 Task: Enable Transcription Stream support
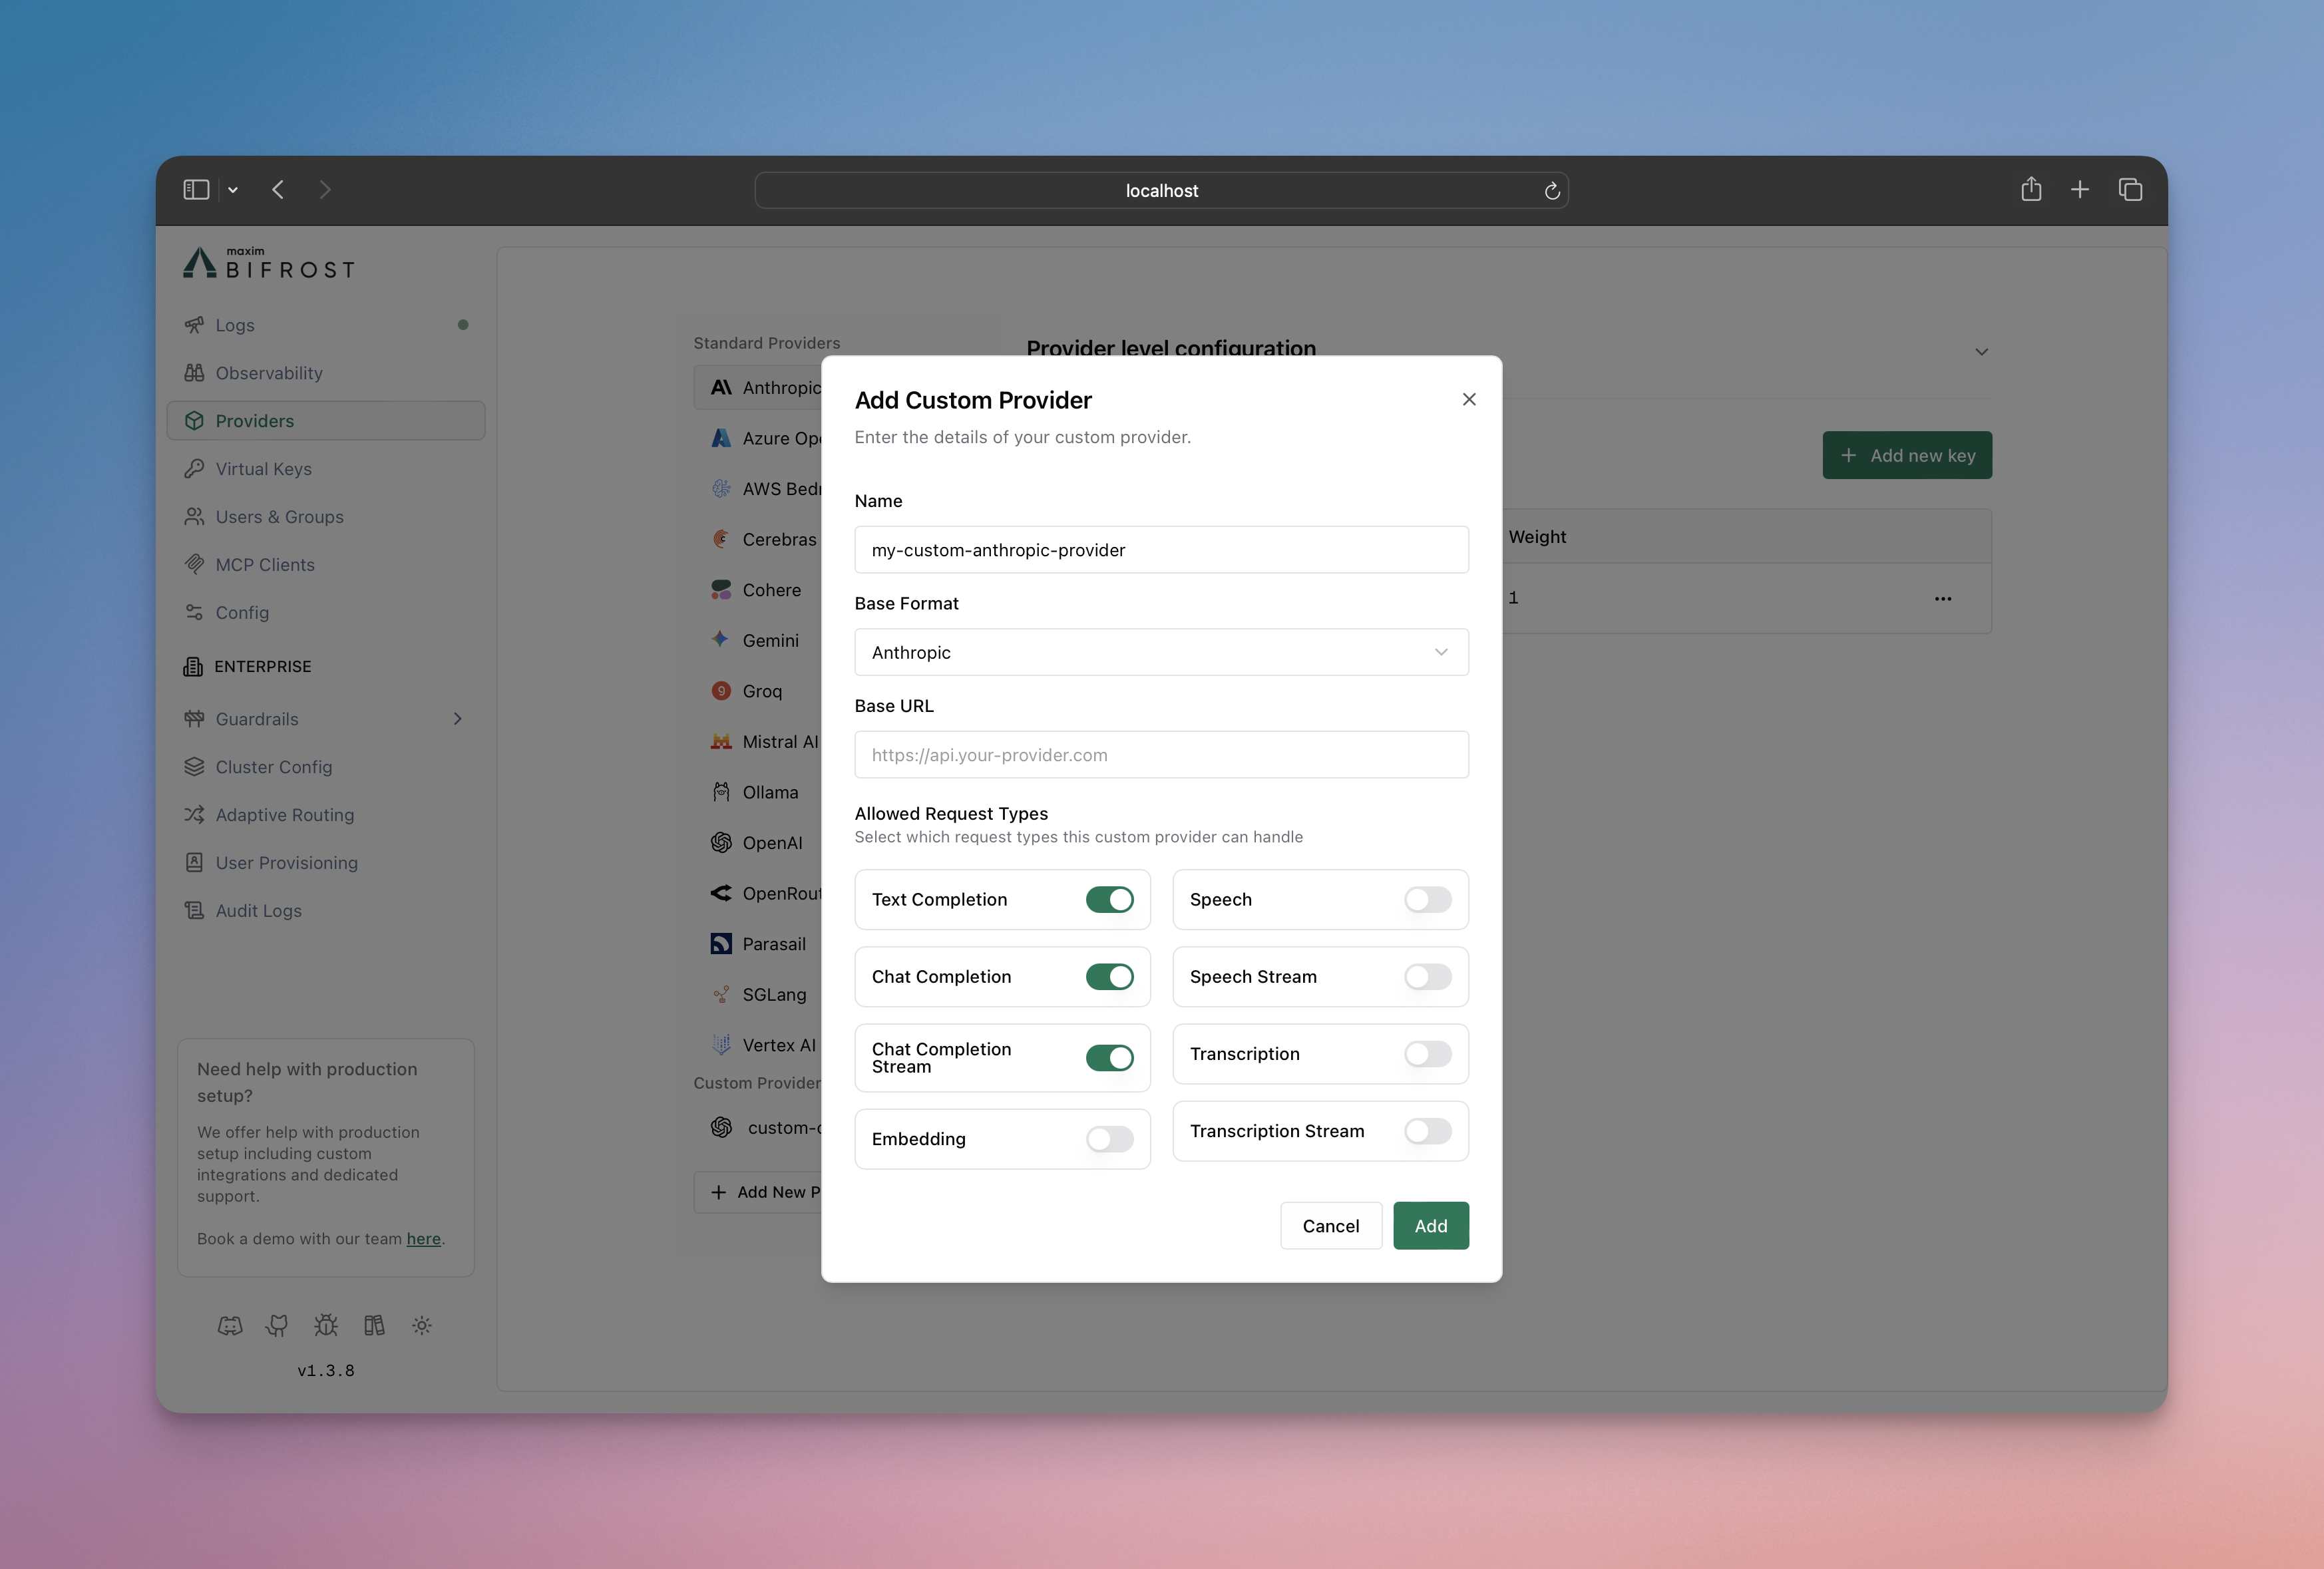pyautogui.click(x=1427, y=1131)
